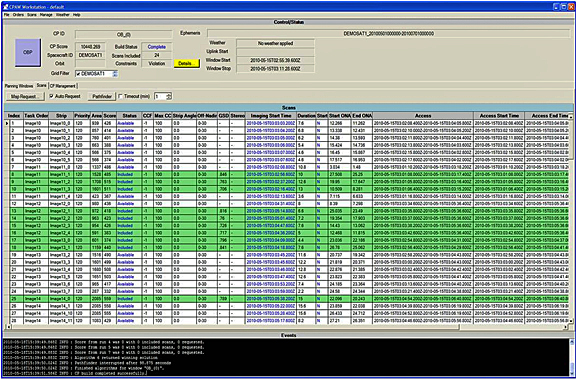Image resolution: width=576 pixels, height=379 pixels.
Task: Sort by the Score column header
Action: 109,116
